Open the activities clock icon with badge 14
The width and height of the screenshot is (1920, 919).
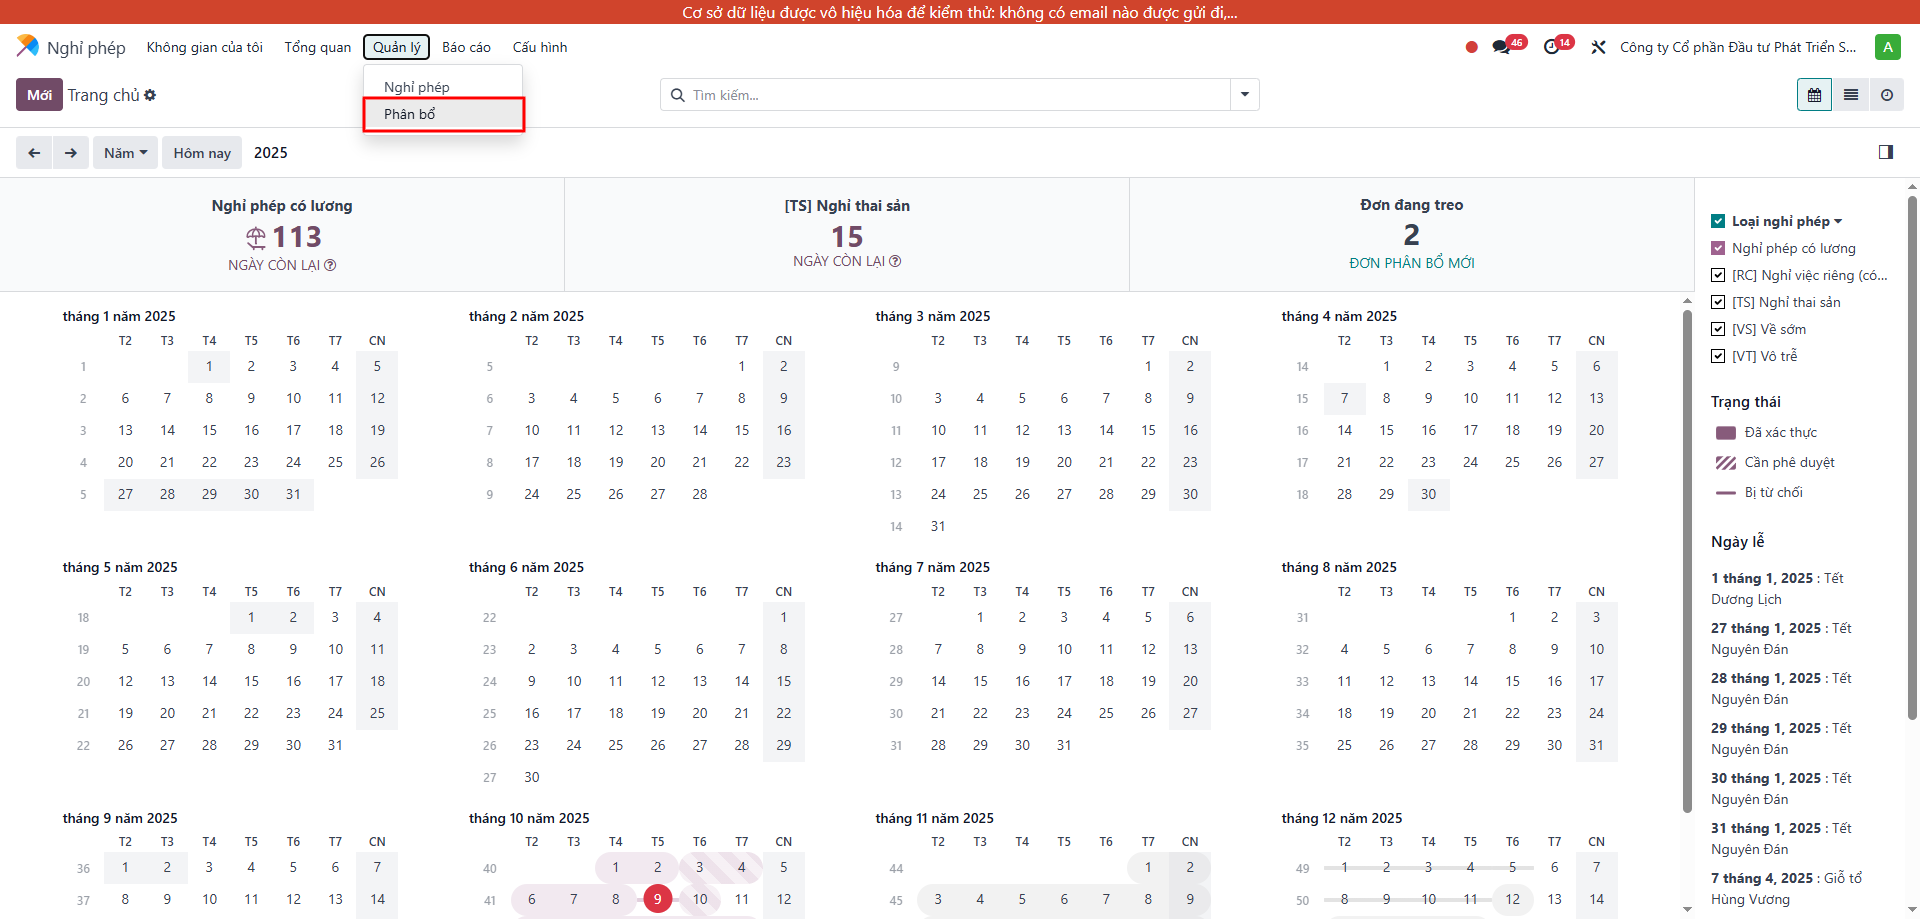pos(1552,47)
